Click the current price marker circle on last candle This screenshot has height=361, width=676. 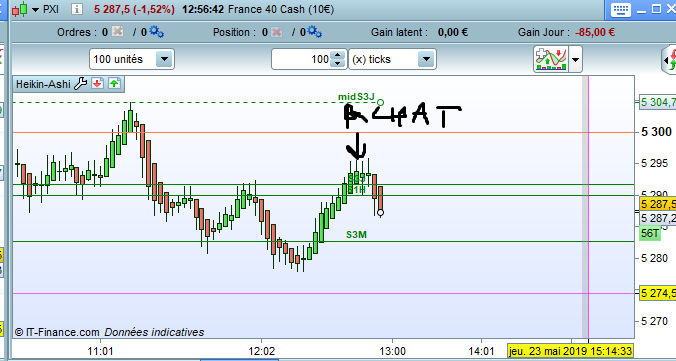(380, 213)
